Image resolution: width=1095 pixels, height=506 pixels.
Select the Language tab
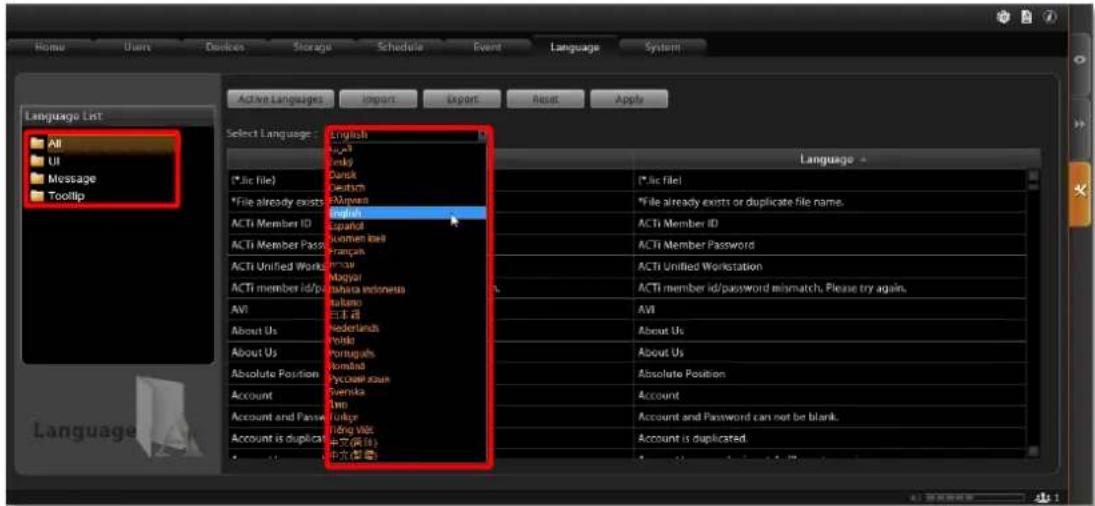(x=575, y=47)
